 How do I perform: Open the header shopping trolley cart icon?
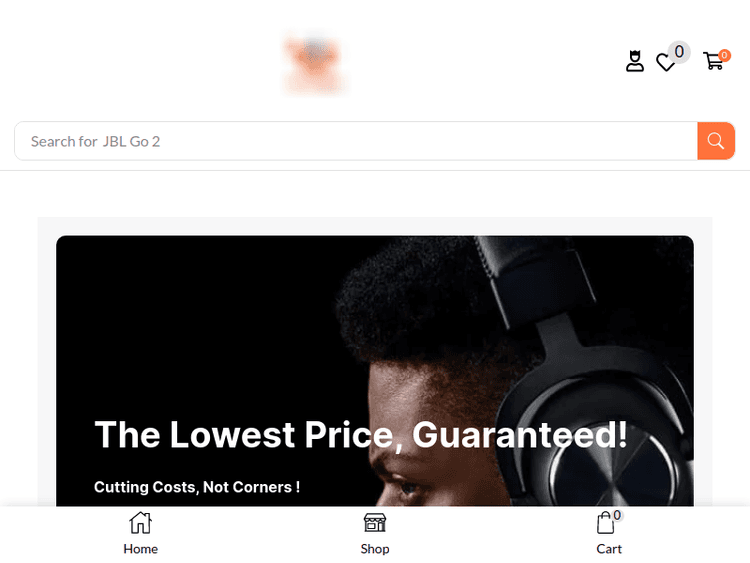click(713, 61)
